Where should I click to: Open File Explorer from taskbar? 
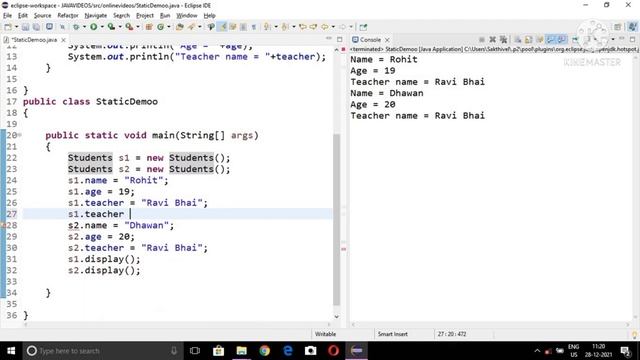pyautogui.click(x=242, y=351)
